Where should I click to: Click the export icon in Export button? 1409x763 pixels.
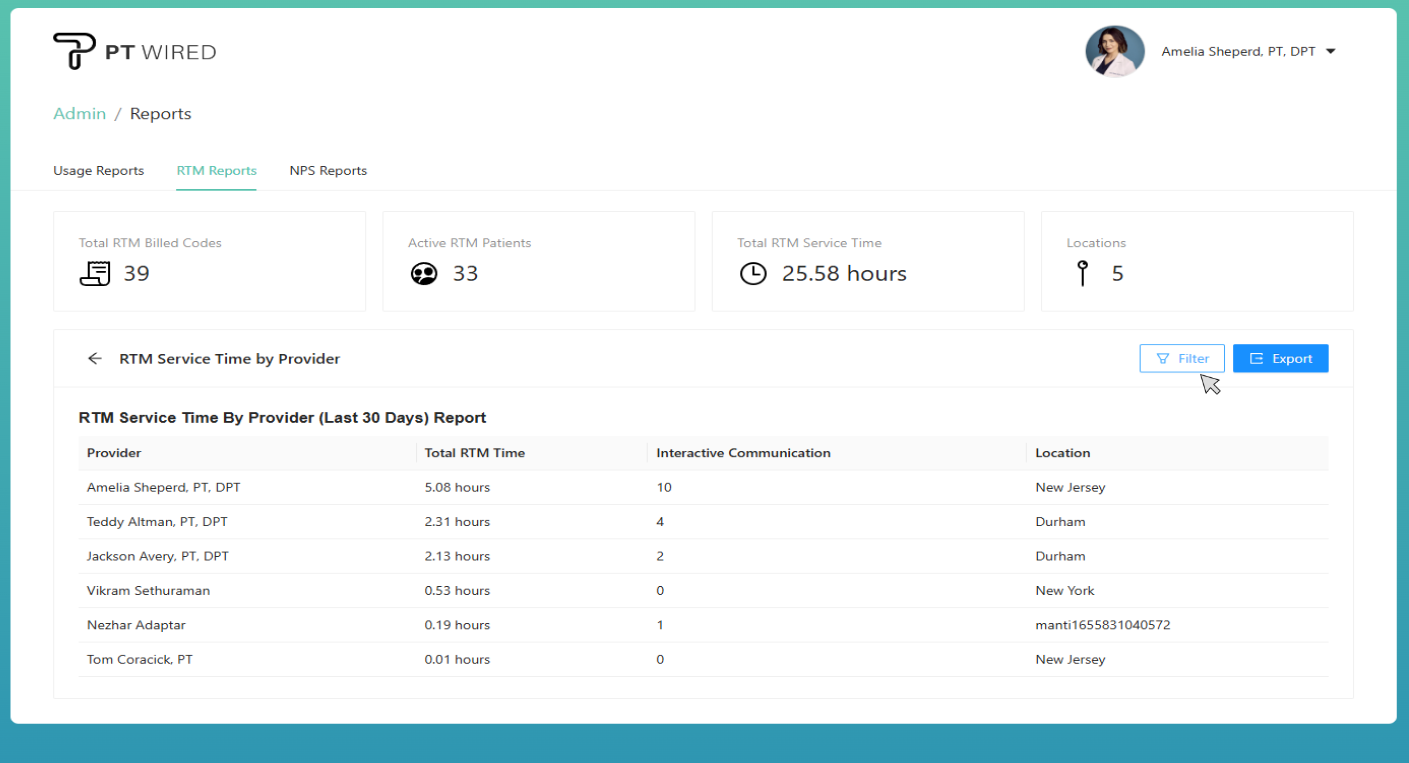(x=1257, y=359)
